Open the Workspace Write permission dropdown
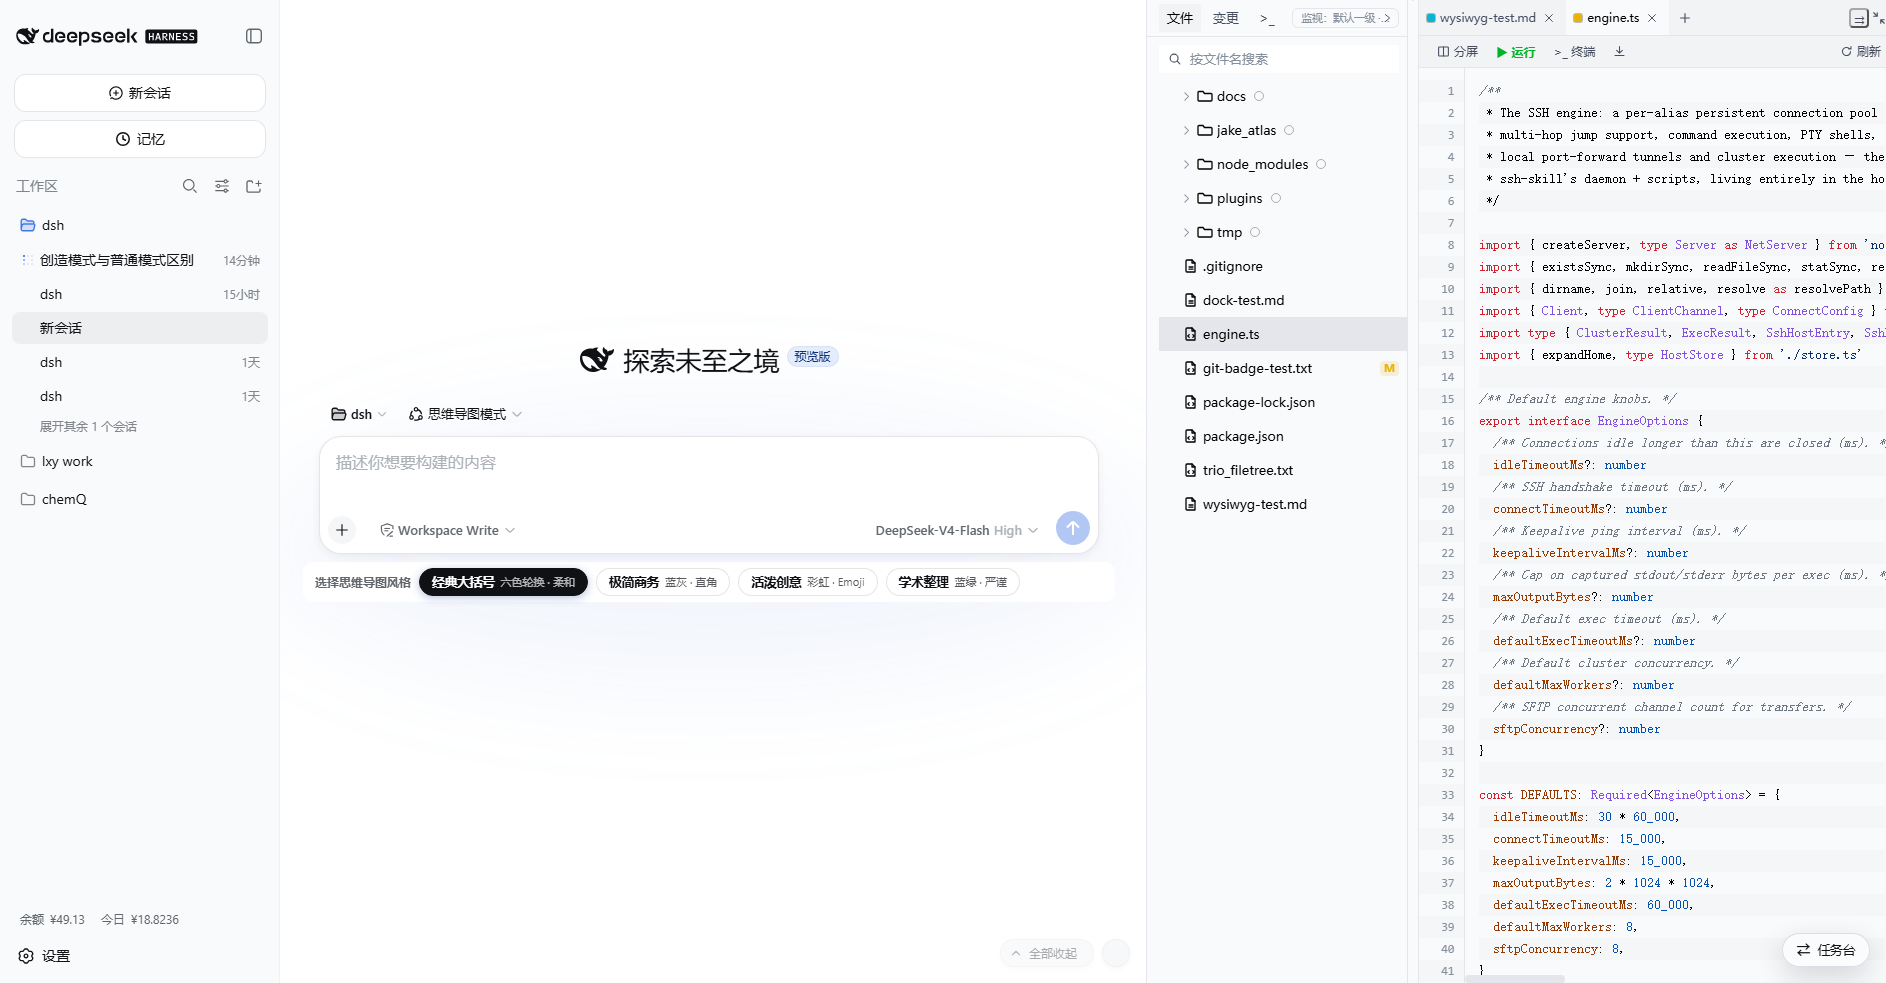 (x=447, y=530)
